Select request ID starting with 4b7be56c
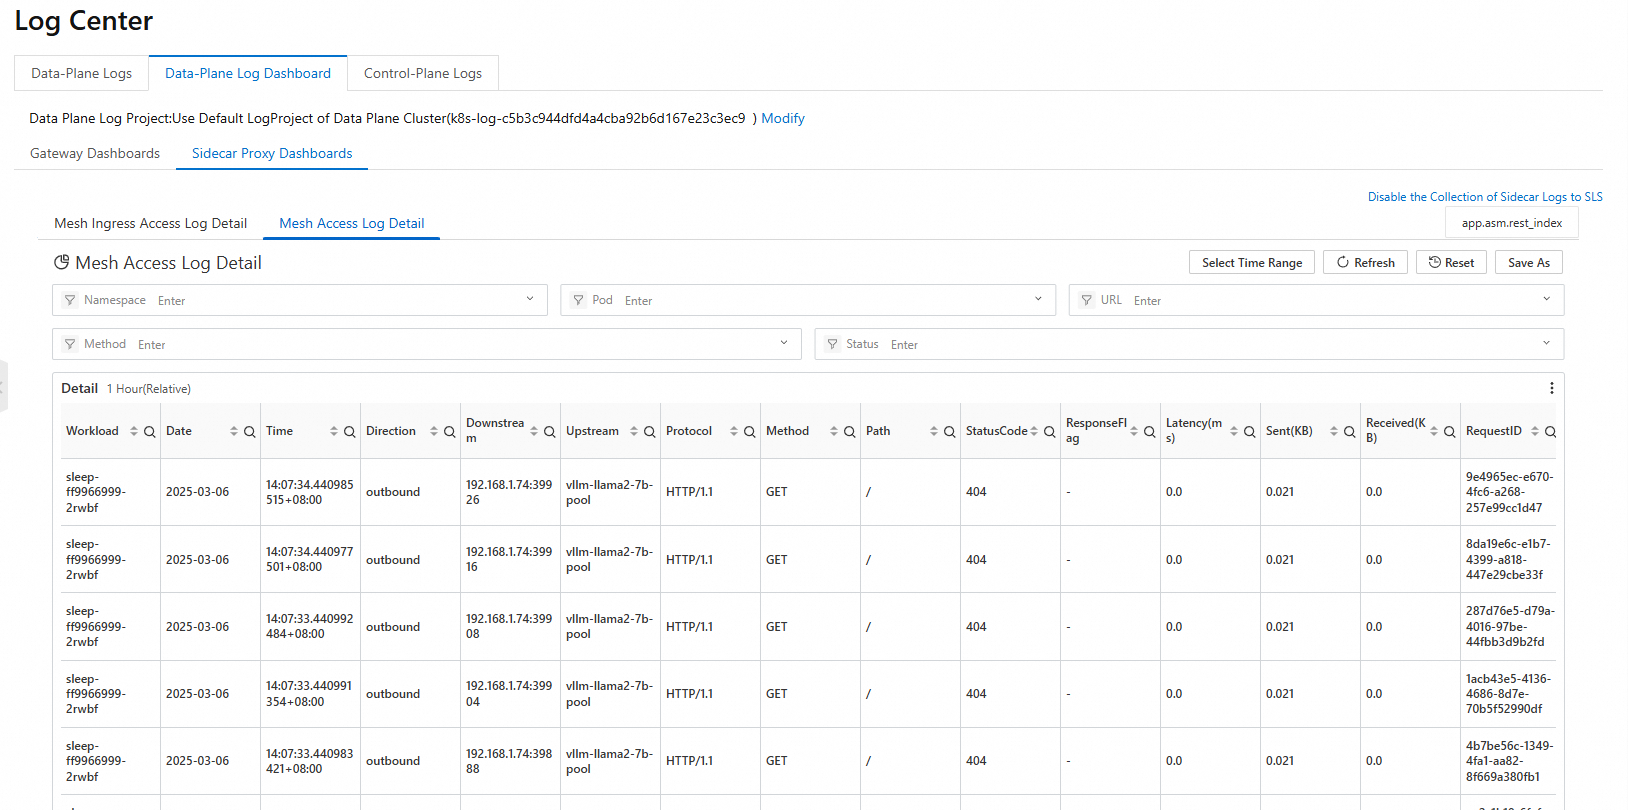This screenshot has height=810, width=1628. point(1510,761)
